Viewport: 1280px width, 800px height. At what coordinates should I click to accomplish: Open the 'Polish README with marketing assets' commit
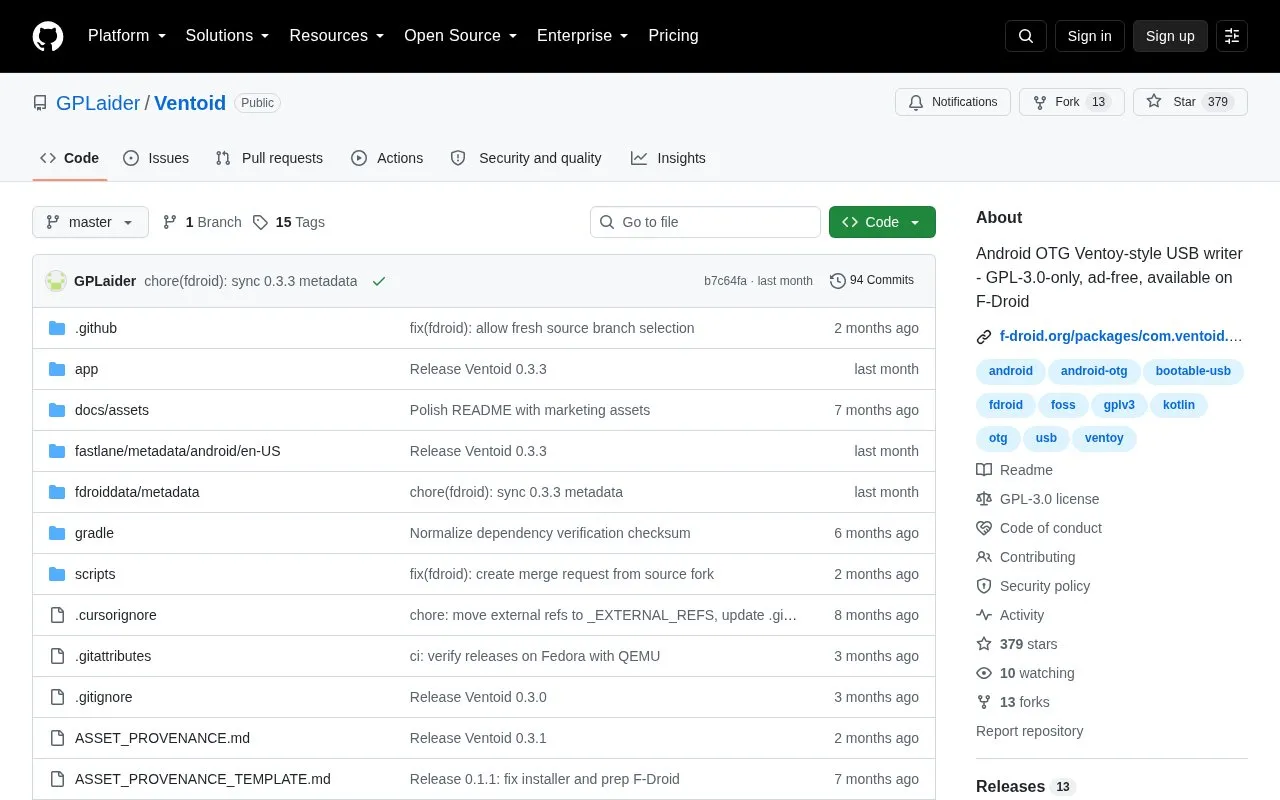[530, 410]
